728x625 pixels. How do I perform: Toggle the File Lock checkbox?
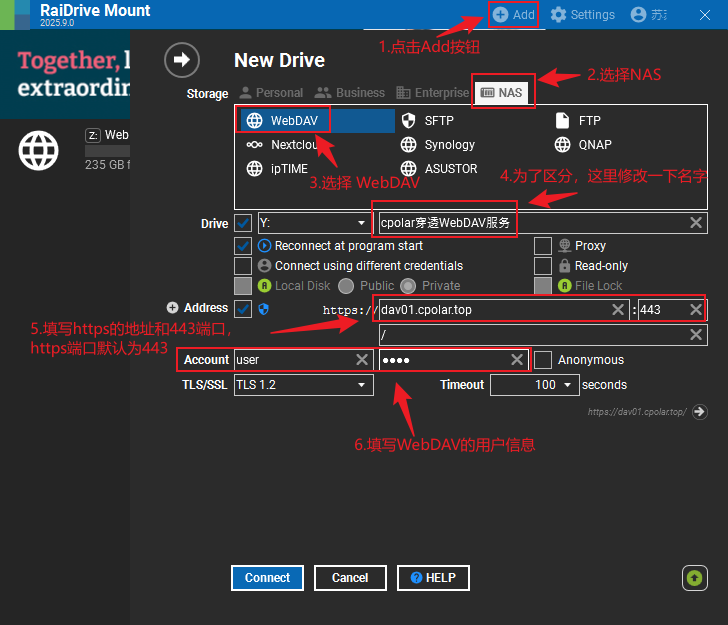(x=543, y=286)
